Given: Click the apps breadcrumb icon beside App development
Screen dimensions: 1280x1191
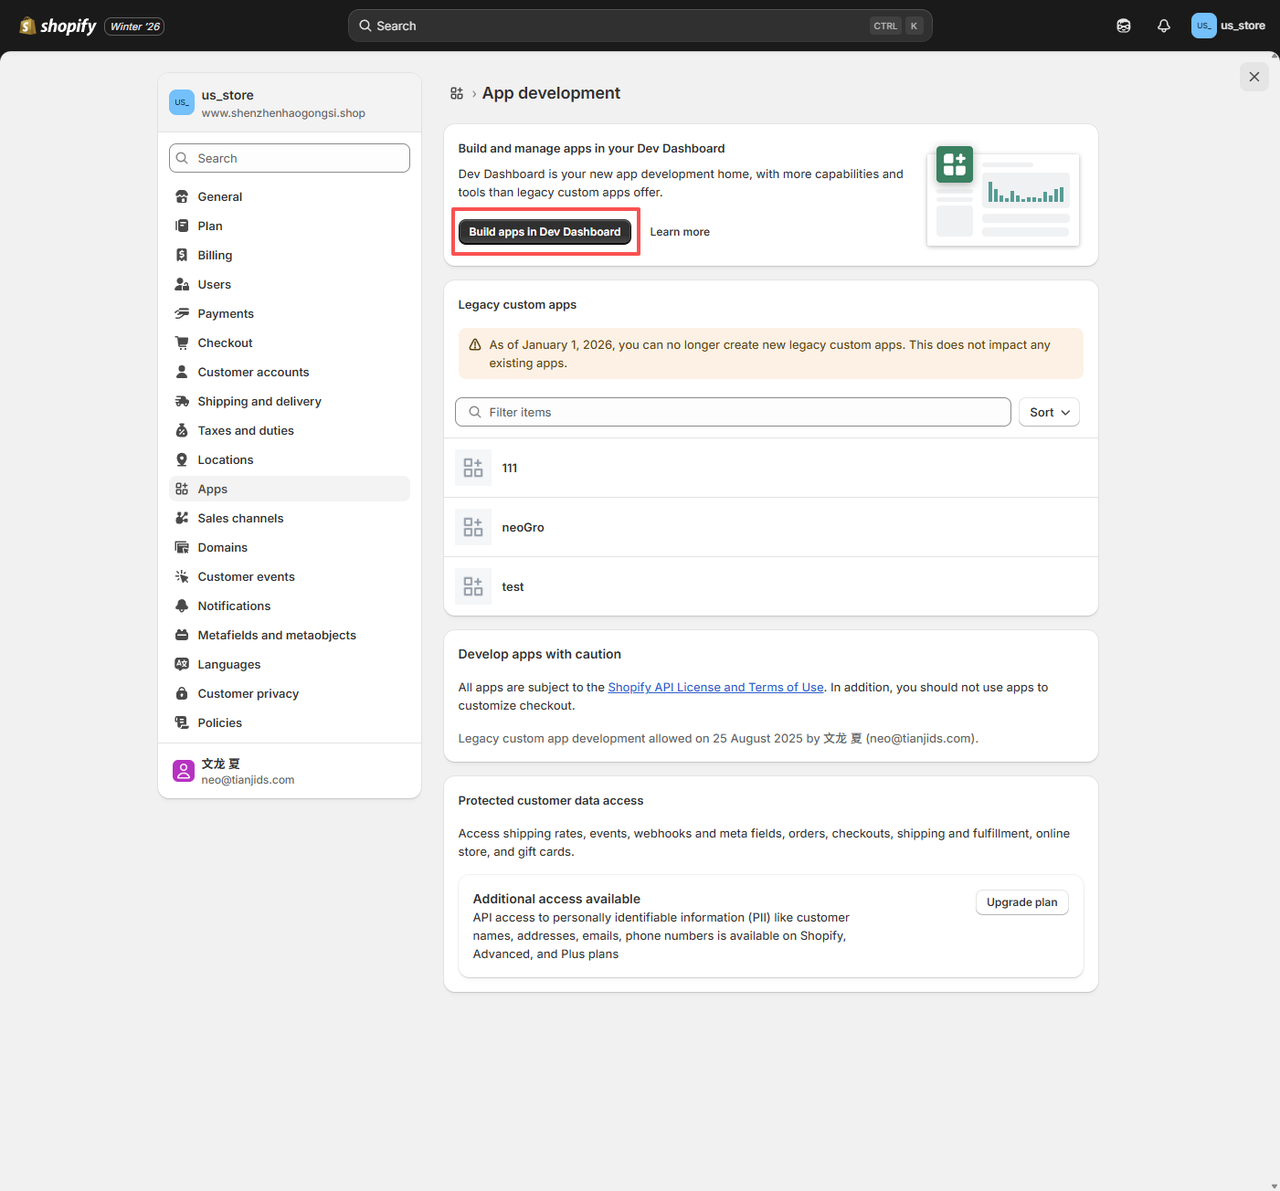Looking at the screenshot, I should pos(457,93).
